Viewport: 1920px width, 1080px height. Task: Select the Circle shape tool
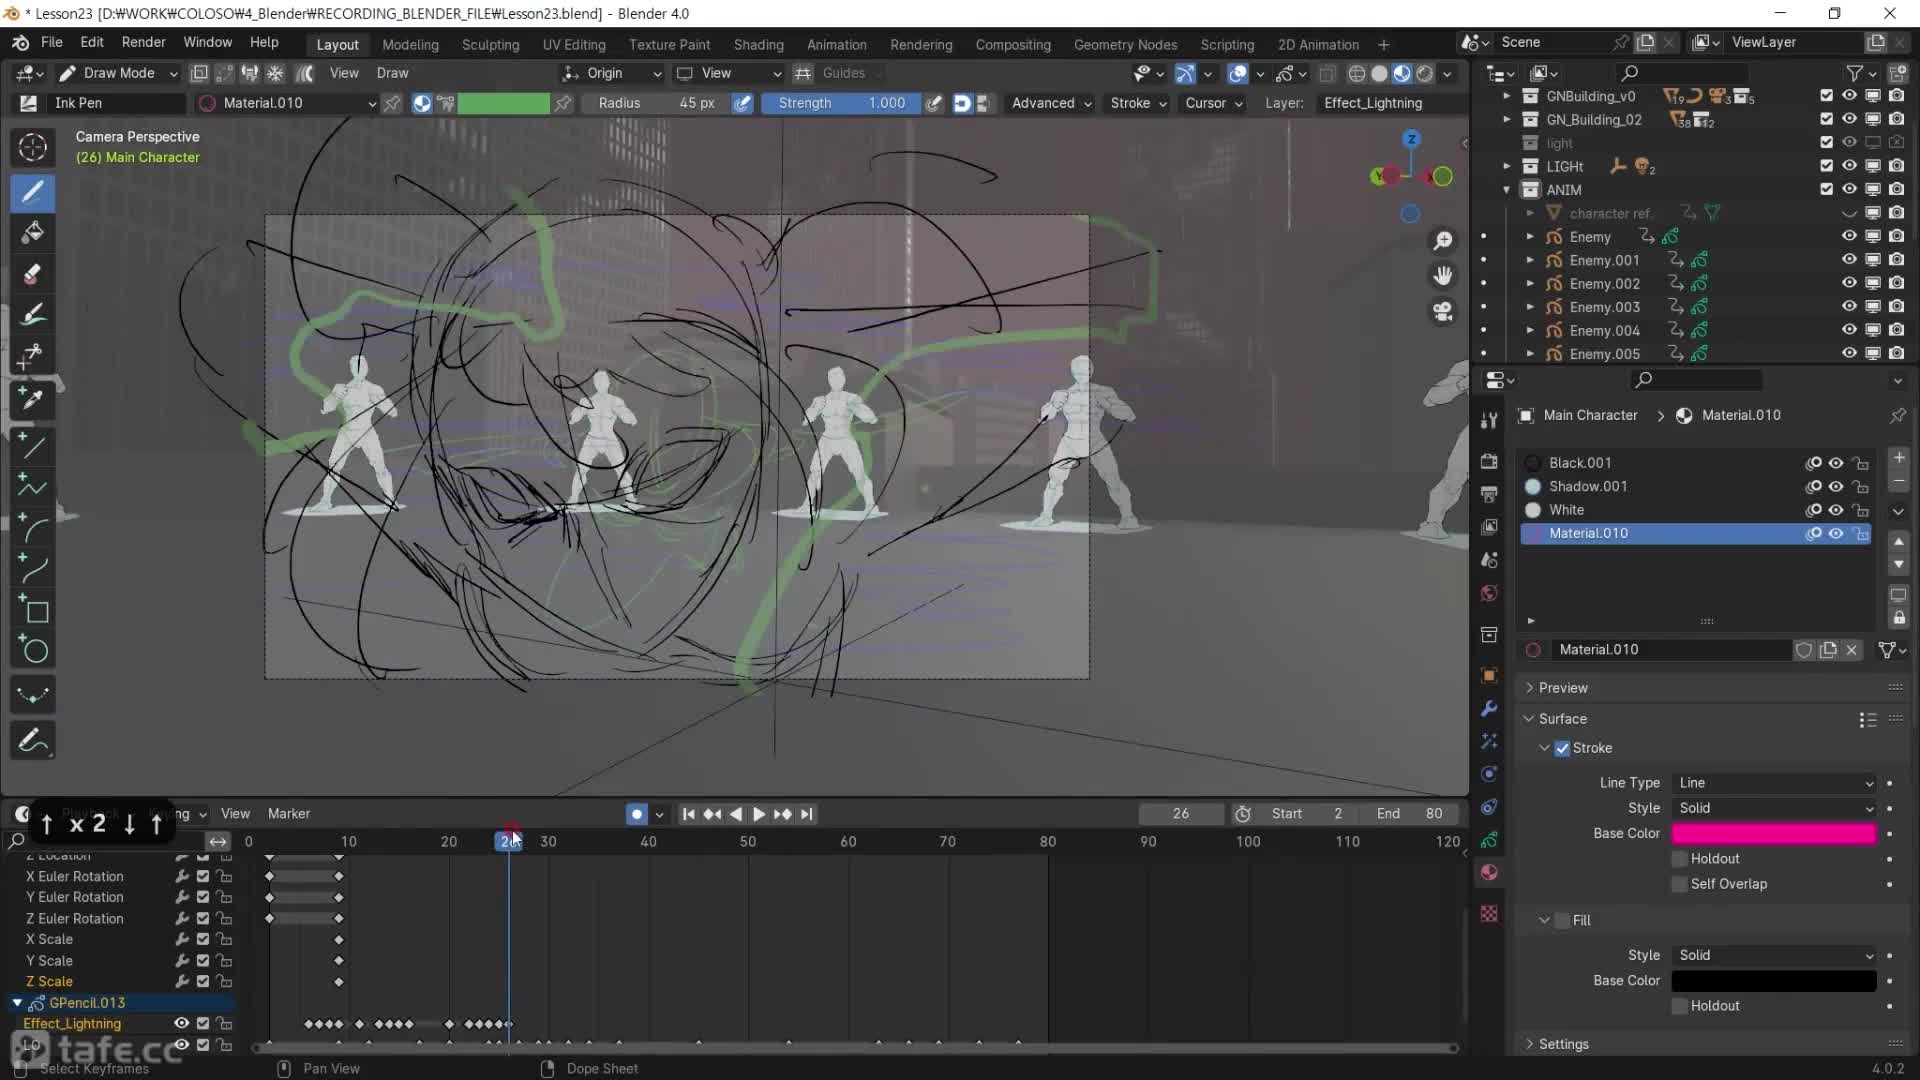[x=35, y=651]
